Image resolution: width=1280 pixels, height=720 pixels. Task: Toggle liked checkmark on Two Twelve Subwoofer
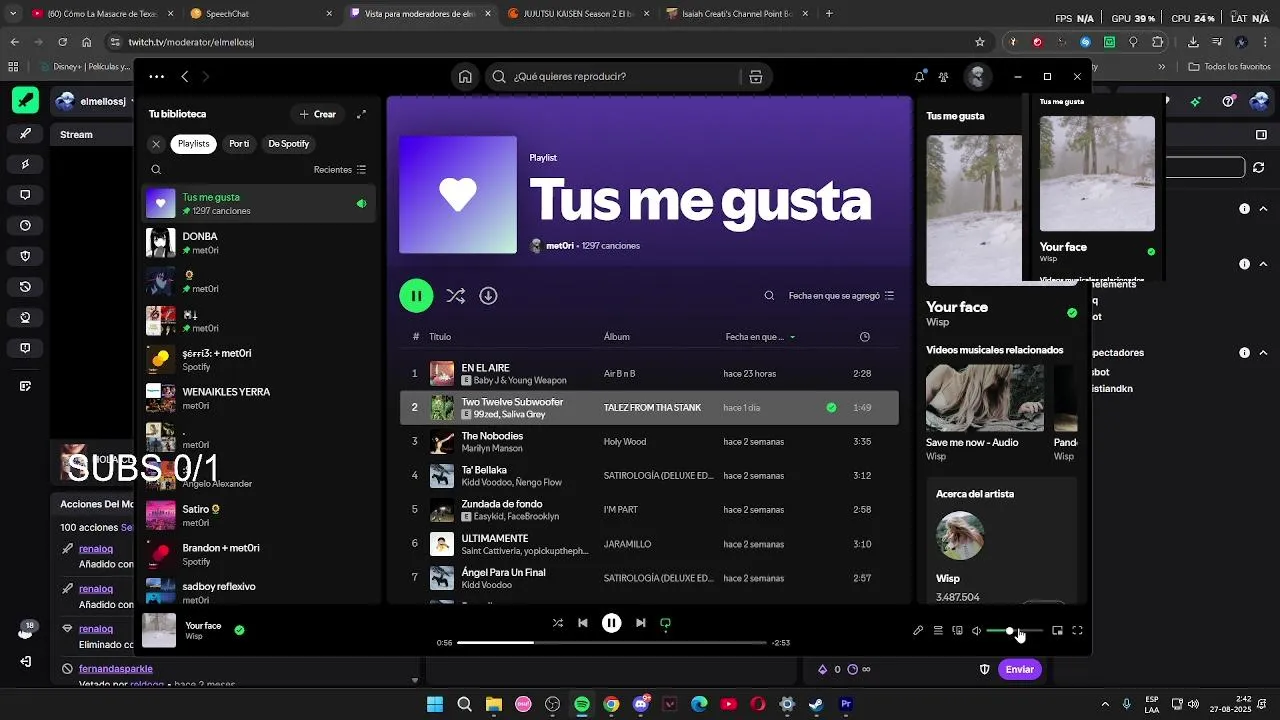[x=831, y=408]
